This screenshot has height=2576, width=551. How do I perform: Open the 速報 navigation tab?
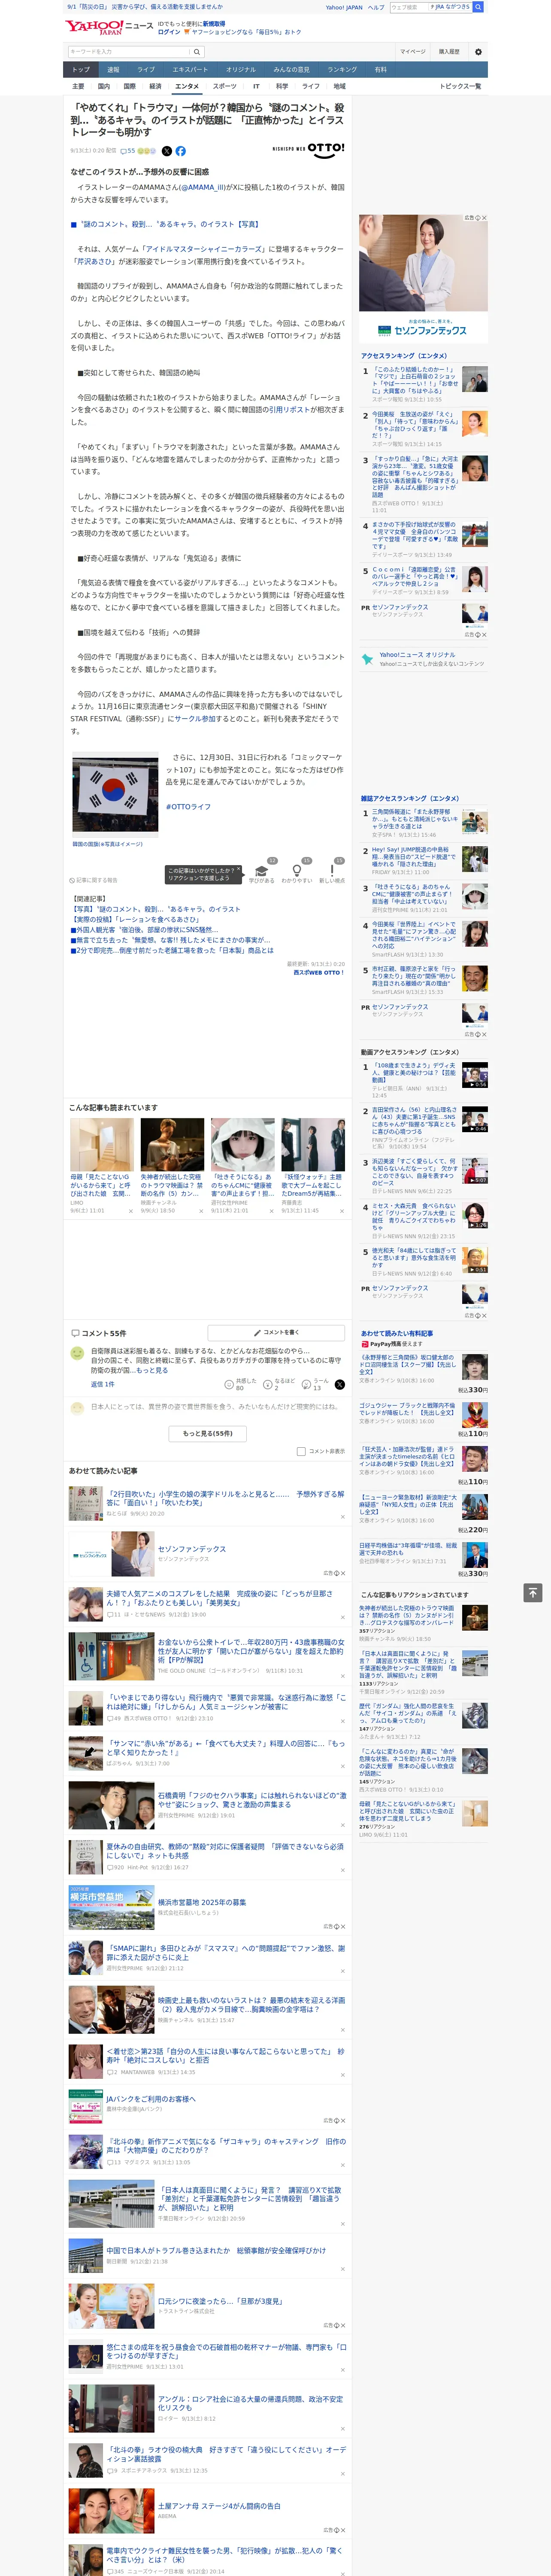113,70
